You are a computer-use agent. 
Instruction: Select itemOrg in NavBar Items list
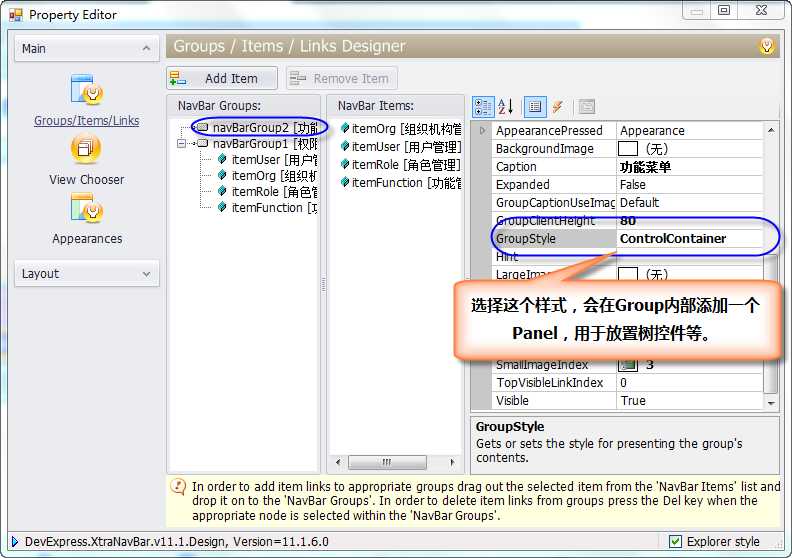pos(406,128)
